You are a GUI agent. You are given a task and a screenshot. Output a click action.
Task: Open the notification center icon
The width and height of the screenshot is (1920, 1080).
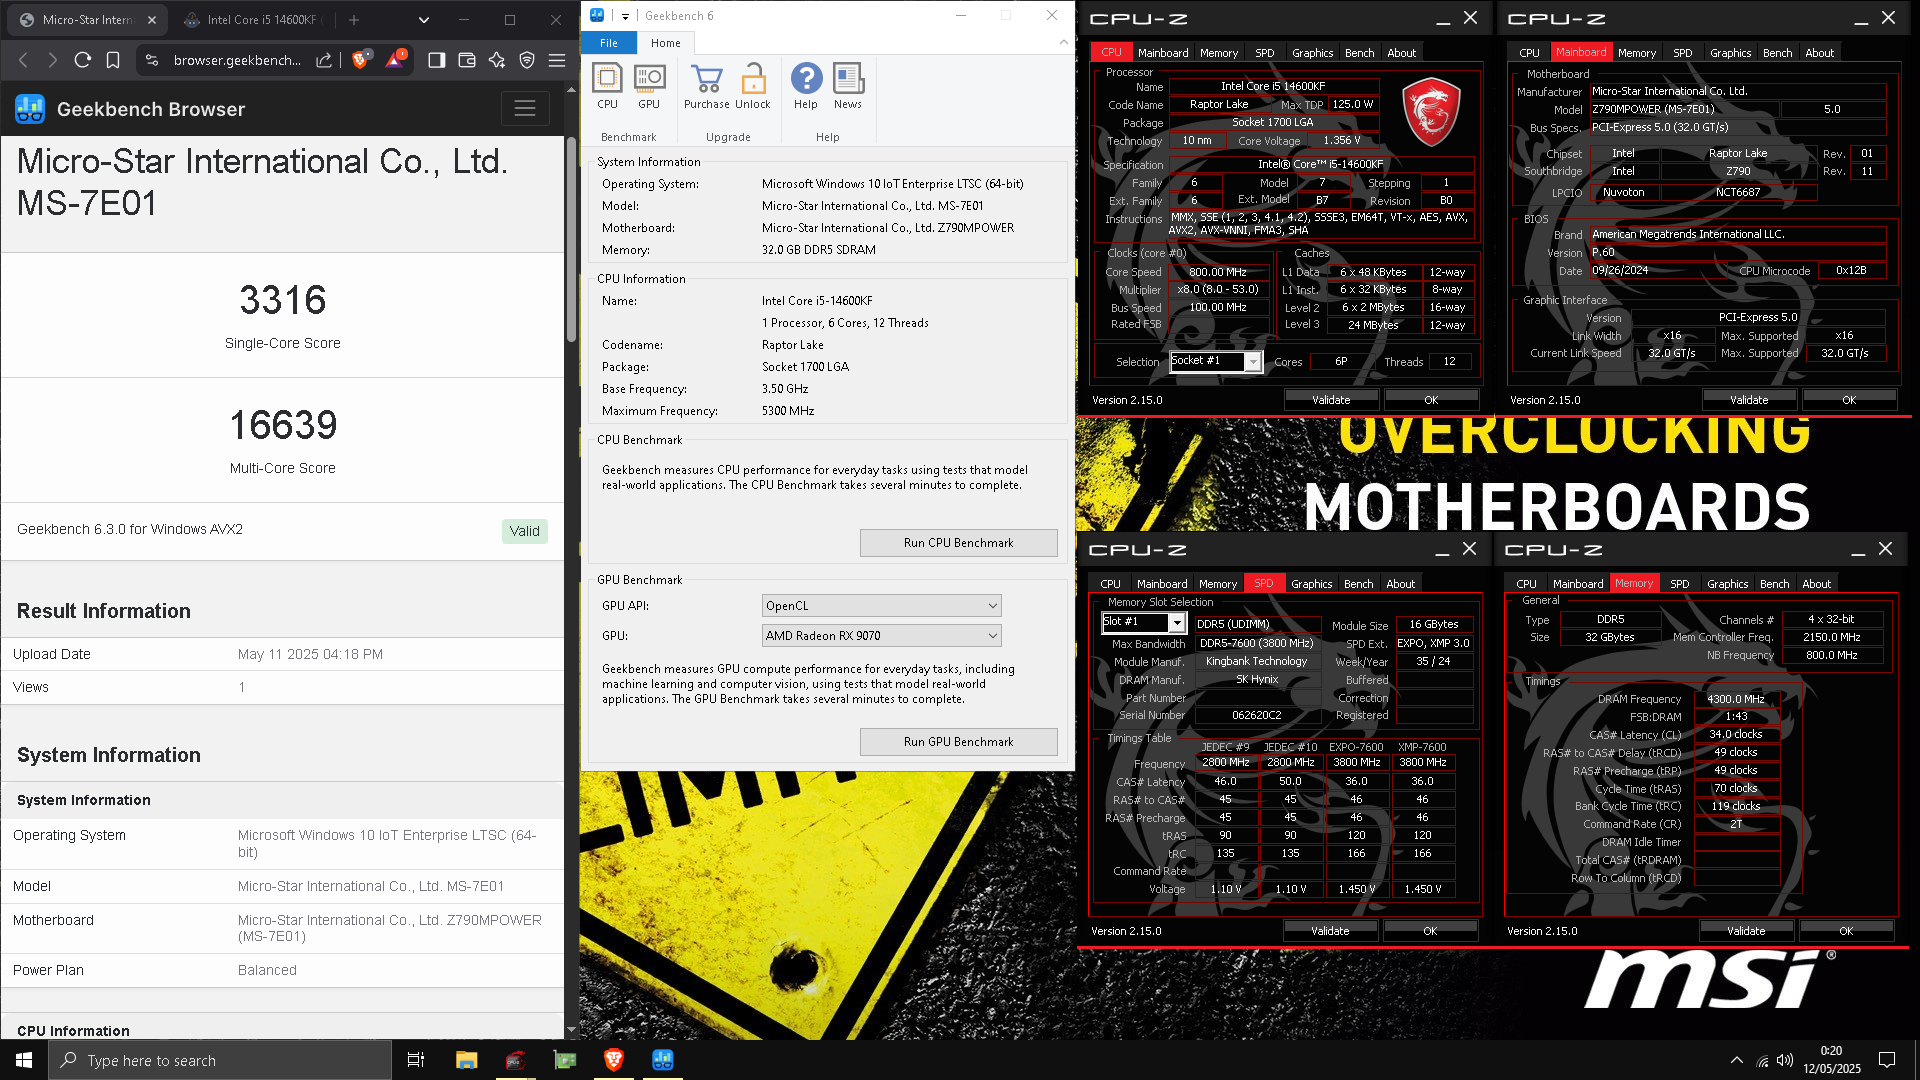(1887, 1060)
